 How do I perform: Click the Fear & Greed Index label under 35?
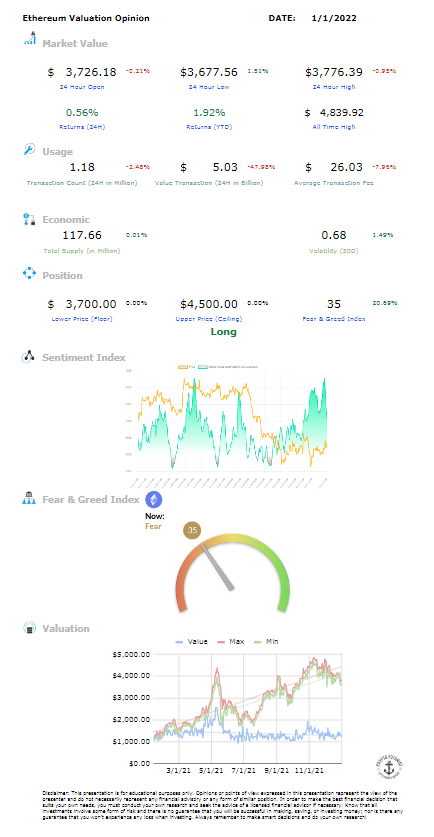point(334,319)
